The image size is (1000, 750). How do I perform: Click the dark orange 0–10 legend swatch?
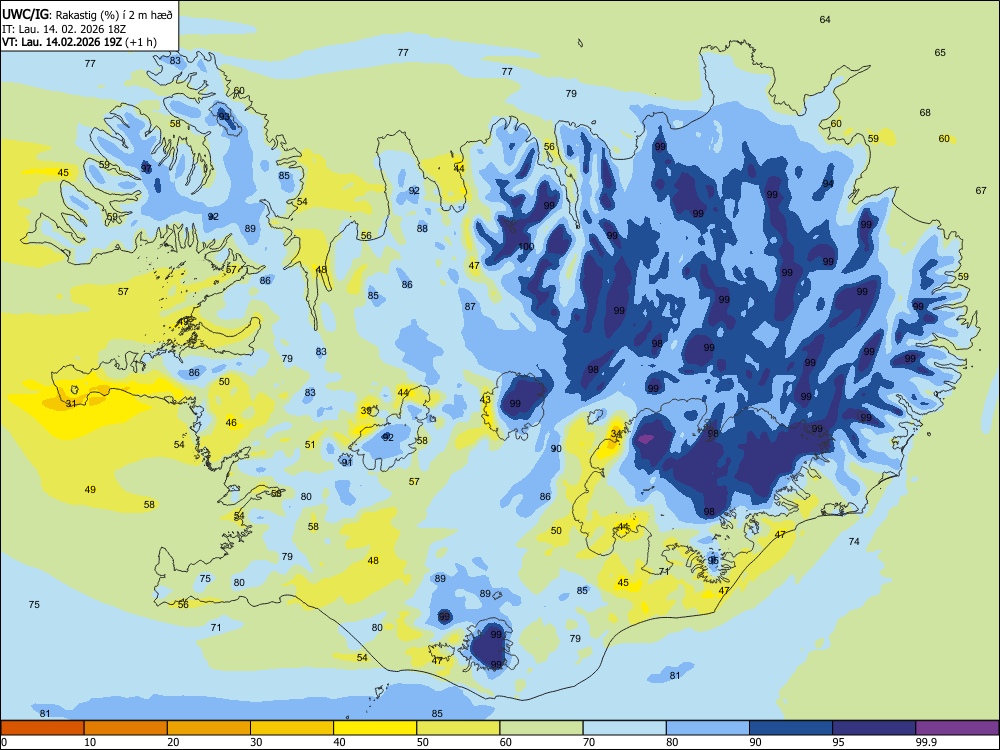click(x=42, y=728)
